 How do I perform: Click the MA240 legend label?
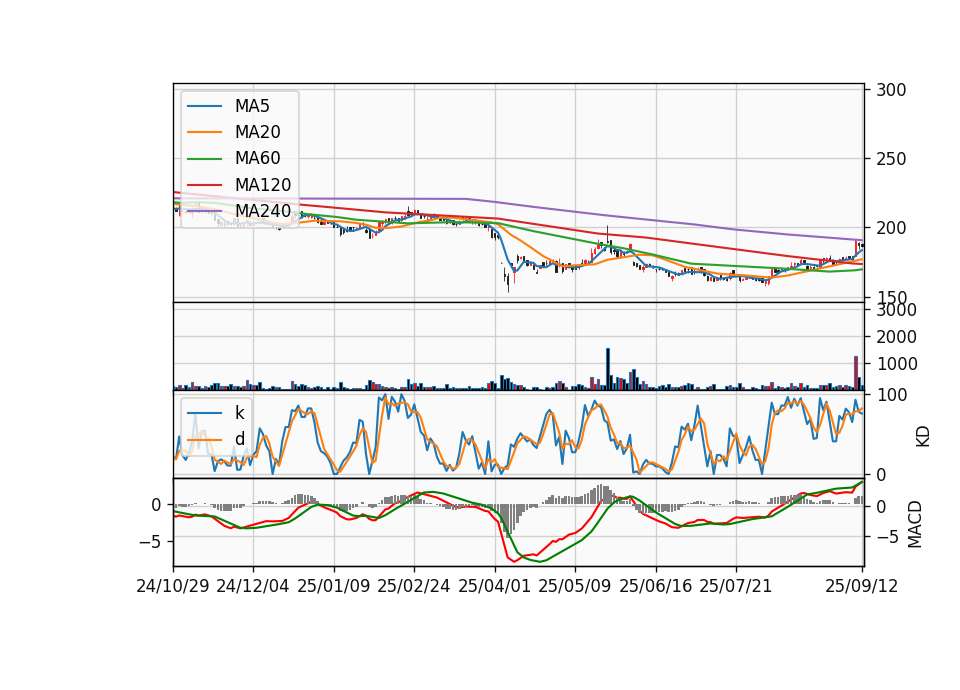(263, 211)
